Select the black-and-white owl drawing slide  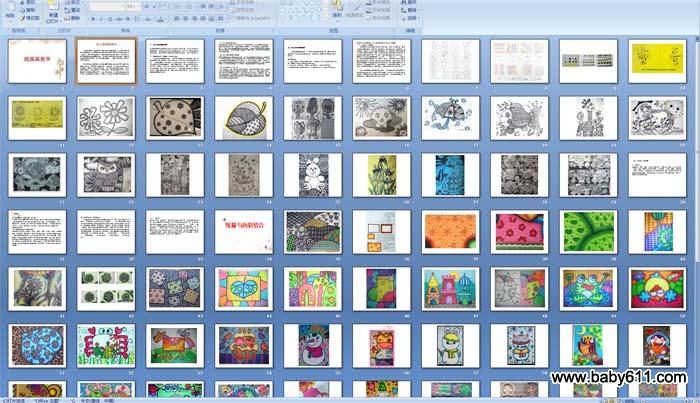[106, 175]
